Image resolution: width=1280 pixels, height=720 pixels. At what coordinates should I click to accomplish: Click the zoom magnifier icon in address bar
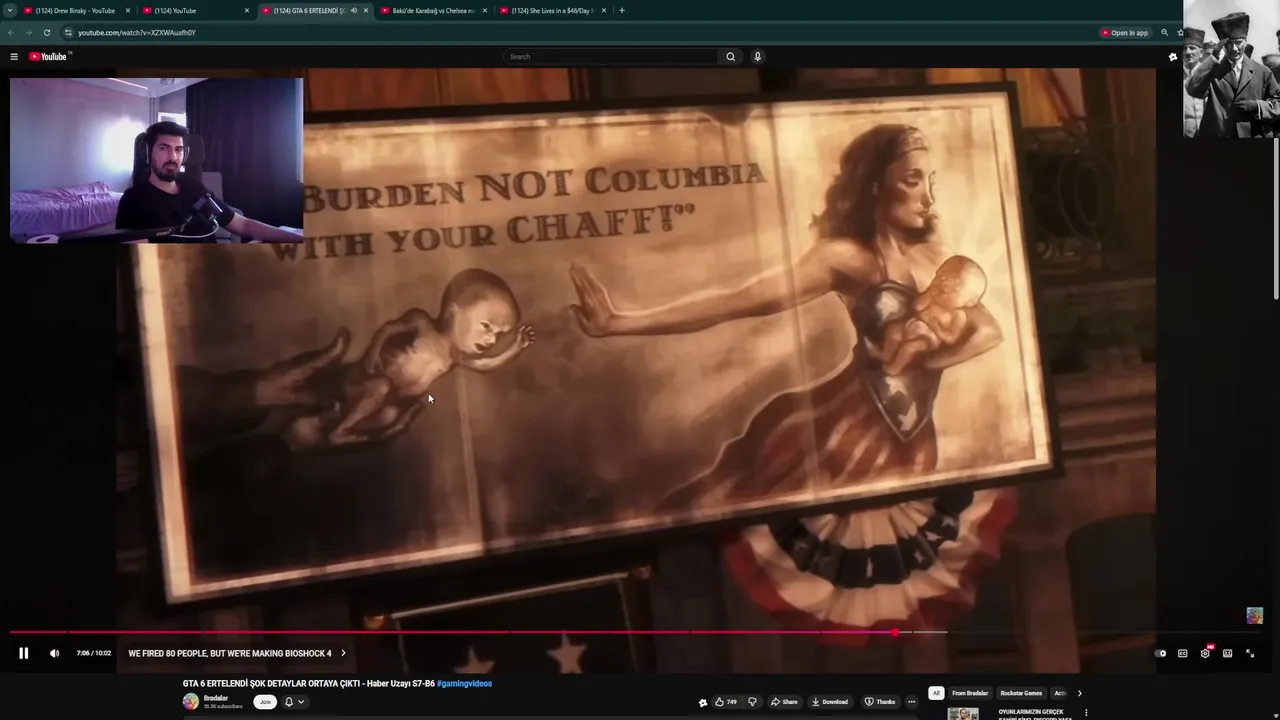coord(1164,33)
